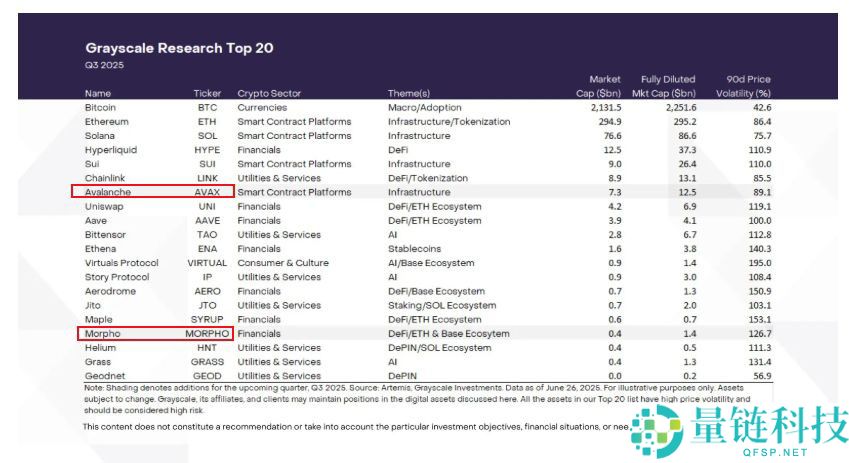Click the Crypto Sector column header
The width and height of the screenshot is (849, 463).
(x=269, y=93)
